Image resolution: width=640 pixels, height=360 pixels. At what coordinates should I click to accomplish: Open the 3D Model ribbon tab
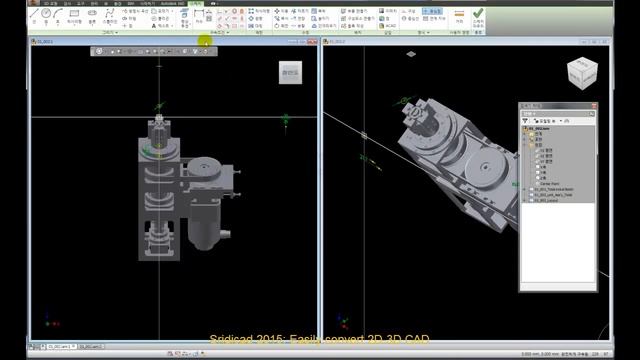tap(51, 4)
